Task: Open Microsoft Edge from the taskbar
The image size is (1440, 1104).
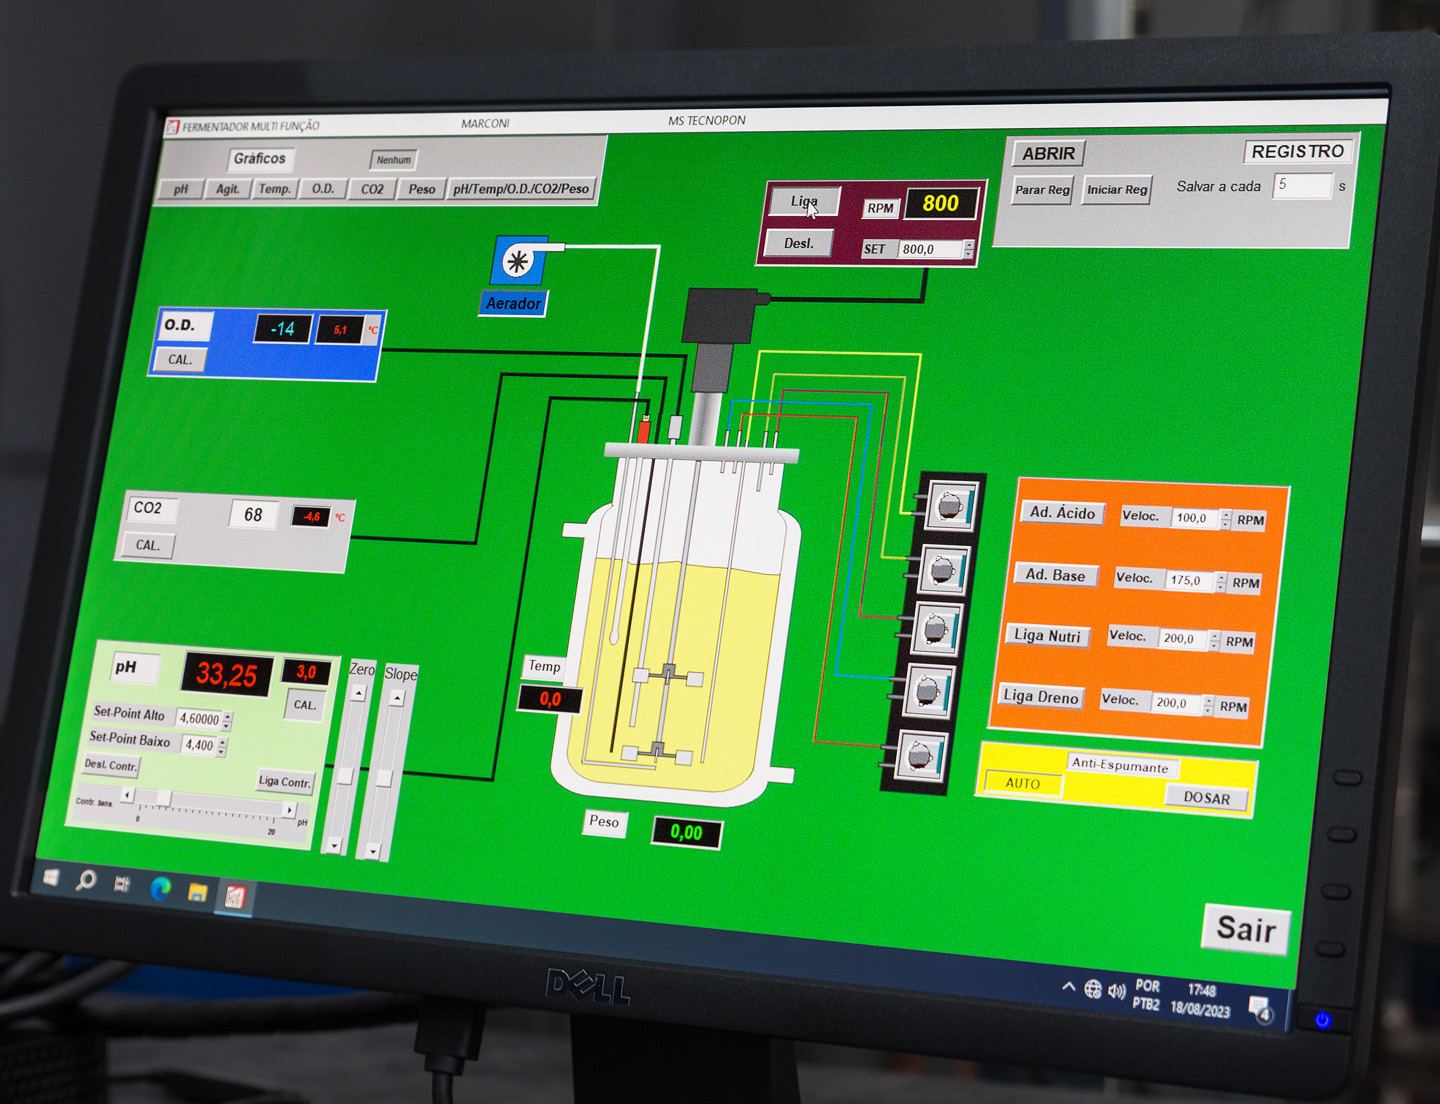Action: coord(160,888)
